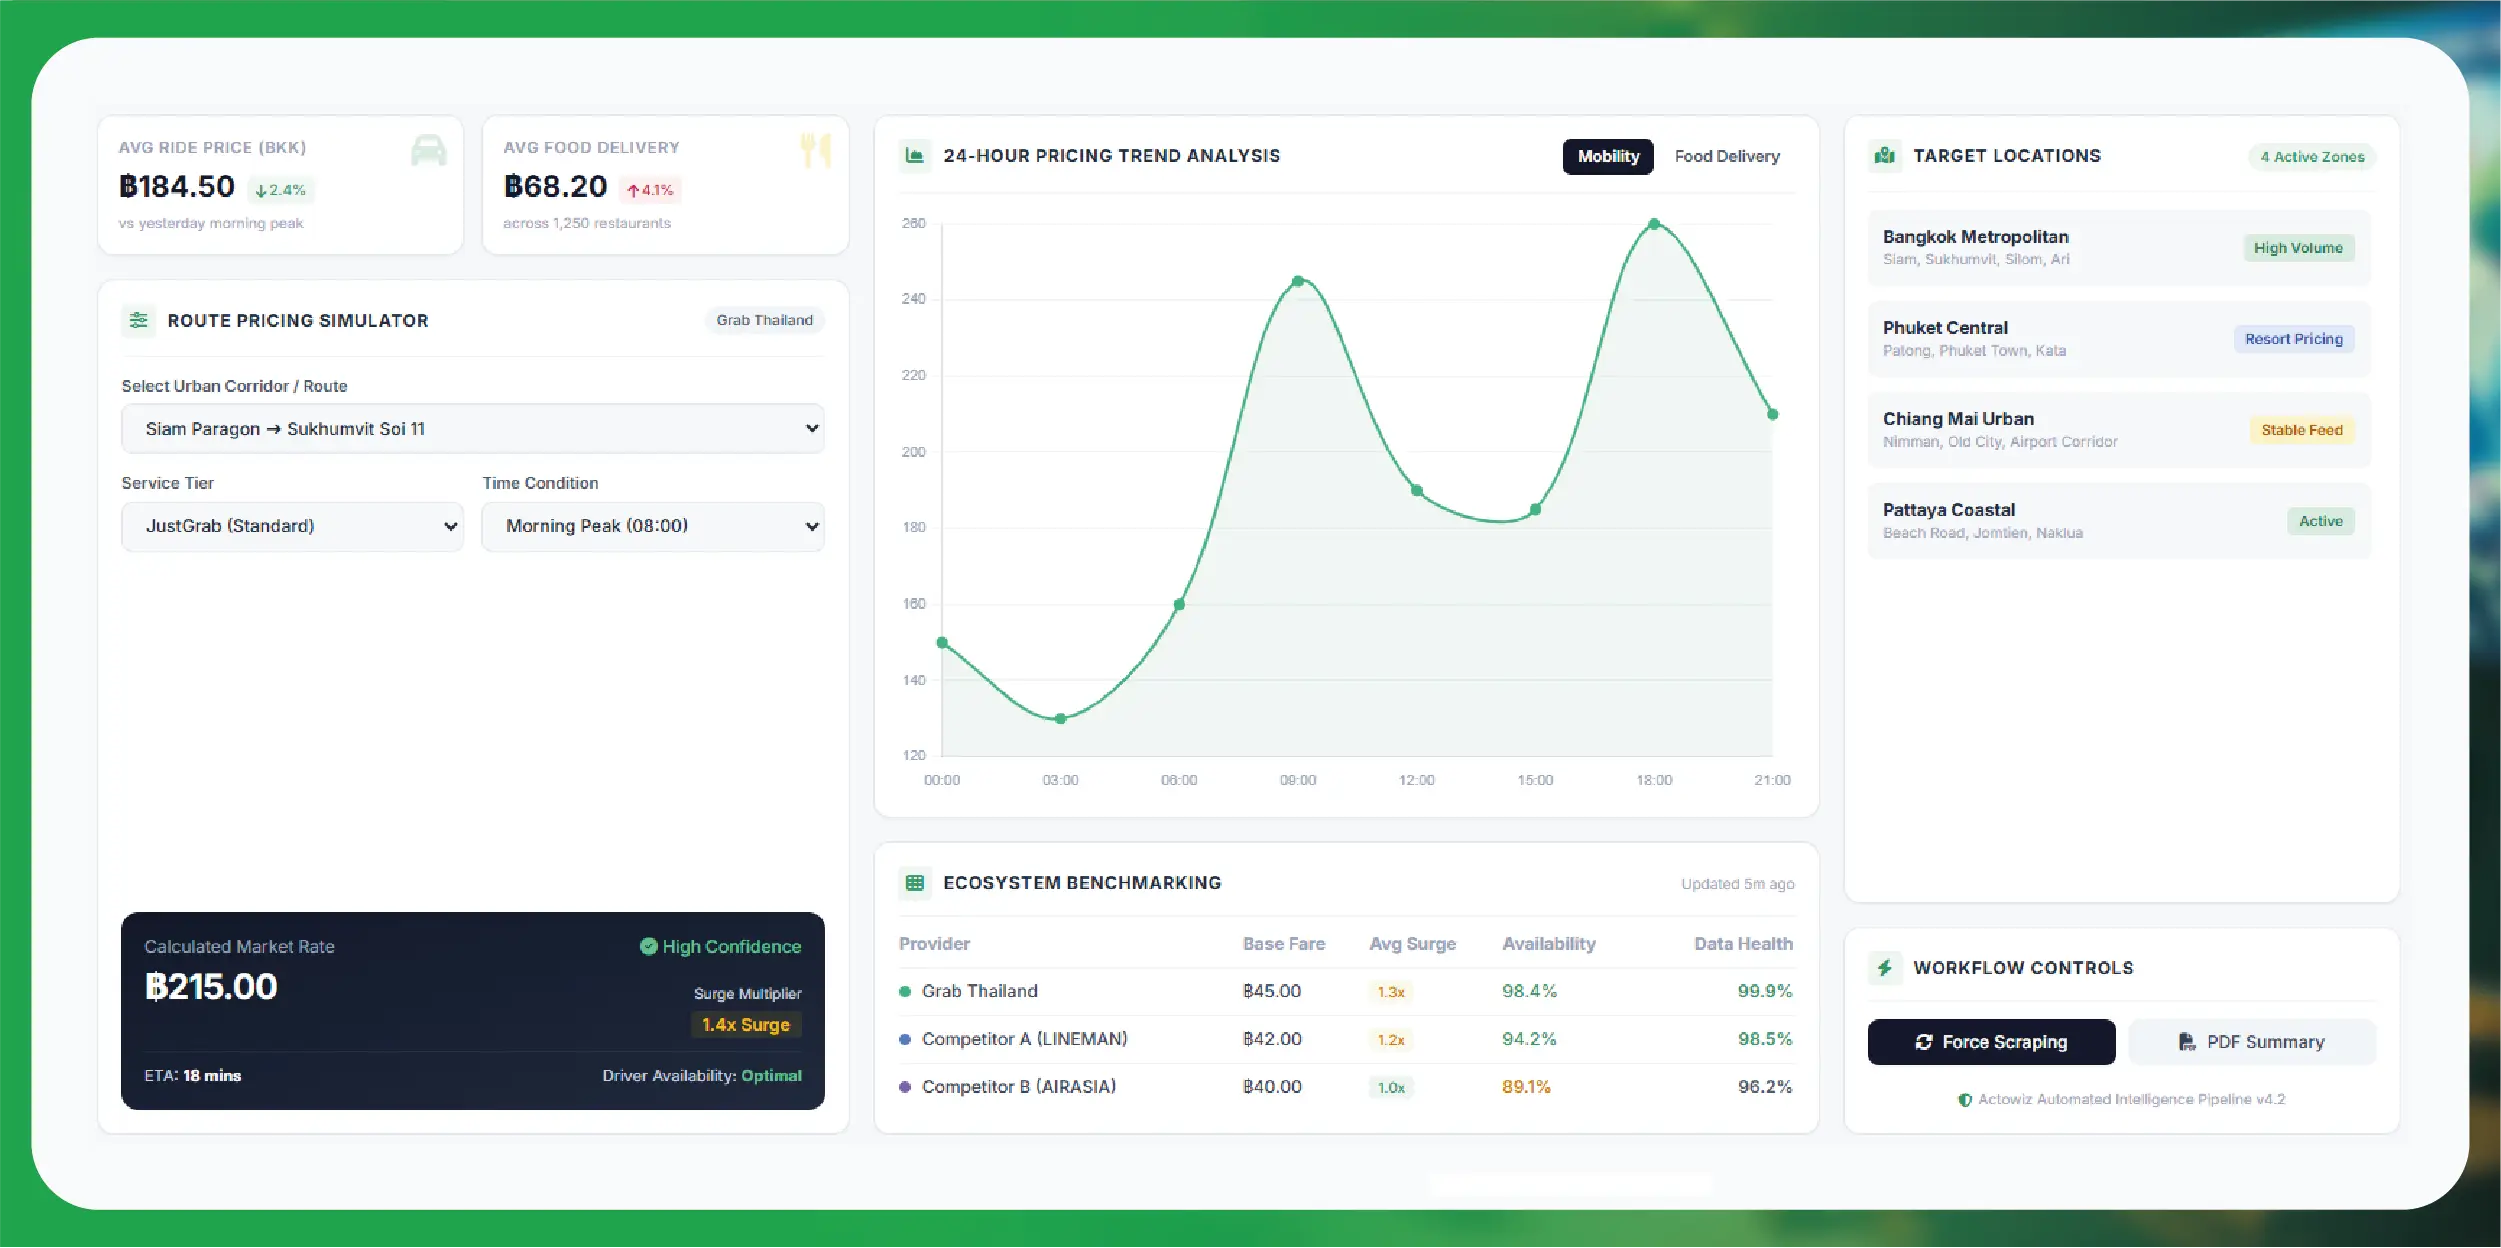Click the Force Scraping button
The width and height of the screenshot is (2501, 1248).
(x=1991, y=1042)
